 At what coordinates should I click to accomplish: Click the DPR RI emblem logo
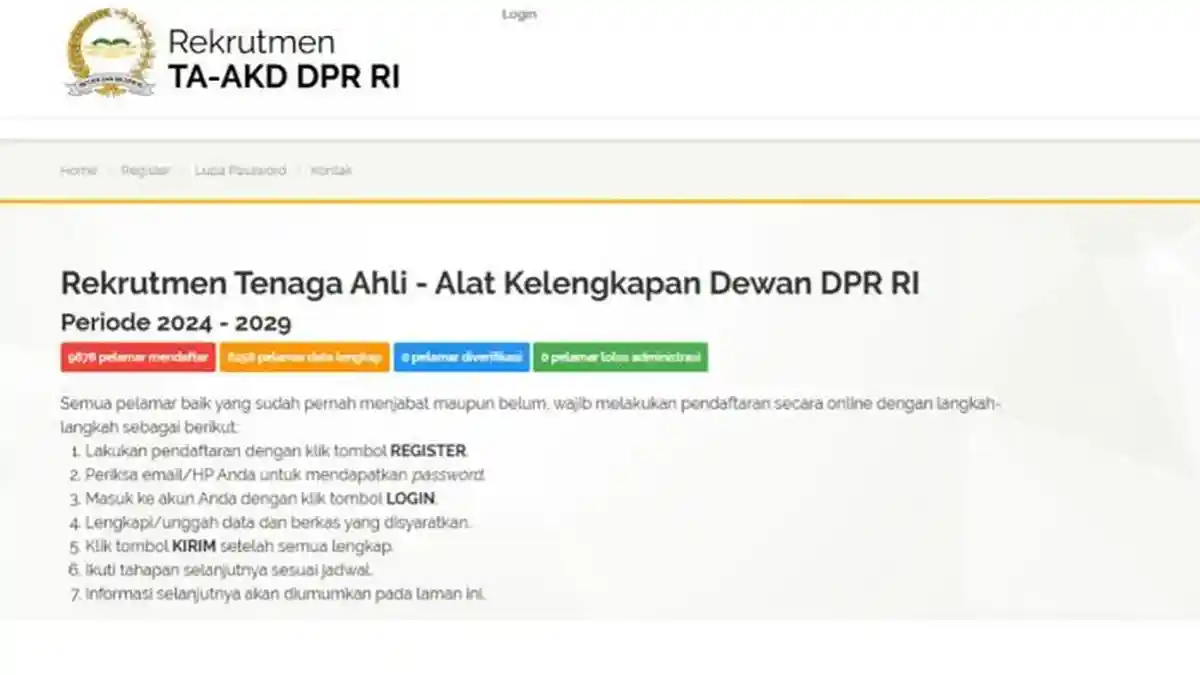pyautogui.click(x=110, y=51)
